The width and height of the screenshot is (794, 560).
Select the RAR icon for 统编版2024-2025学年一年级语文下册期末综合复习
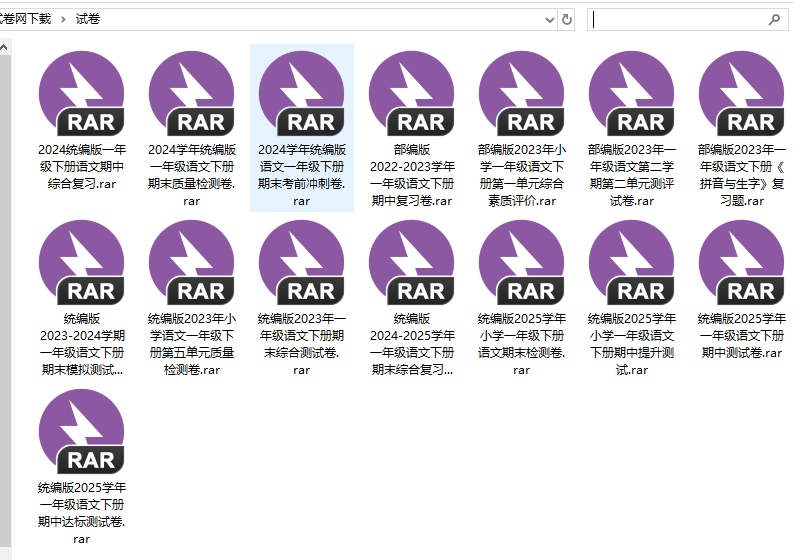pyautogui.click(x=412, y=263)
